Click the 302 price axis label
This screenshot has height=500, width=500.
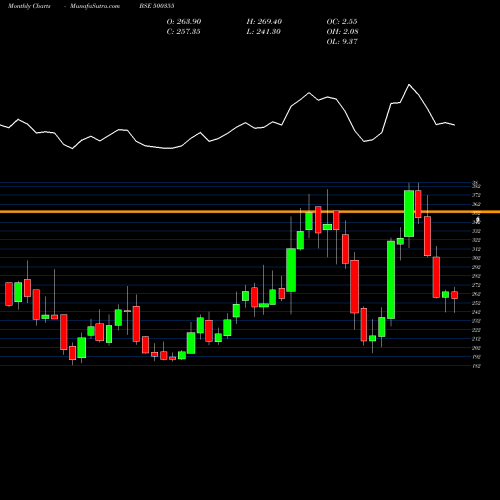[x=476, y=258]
